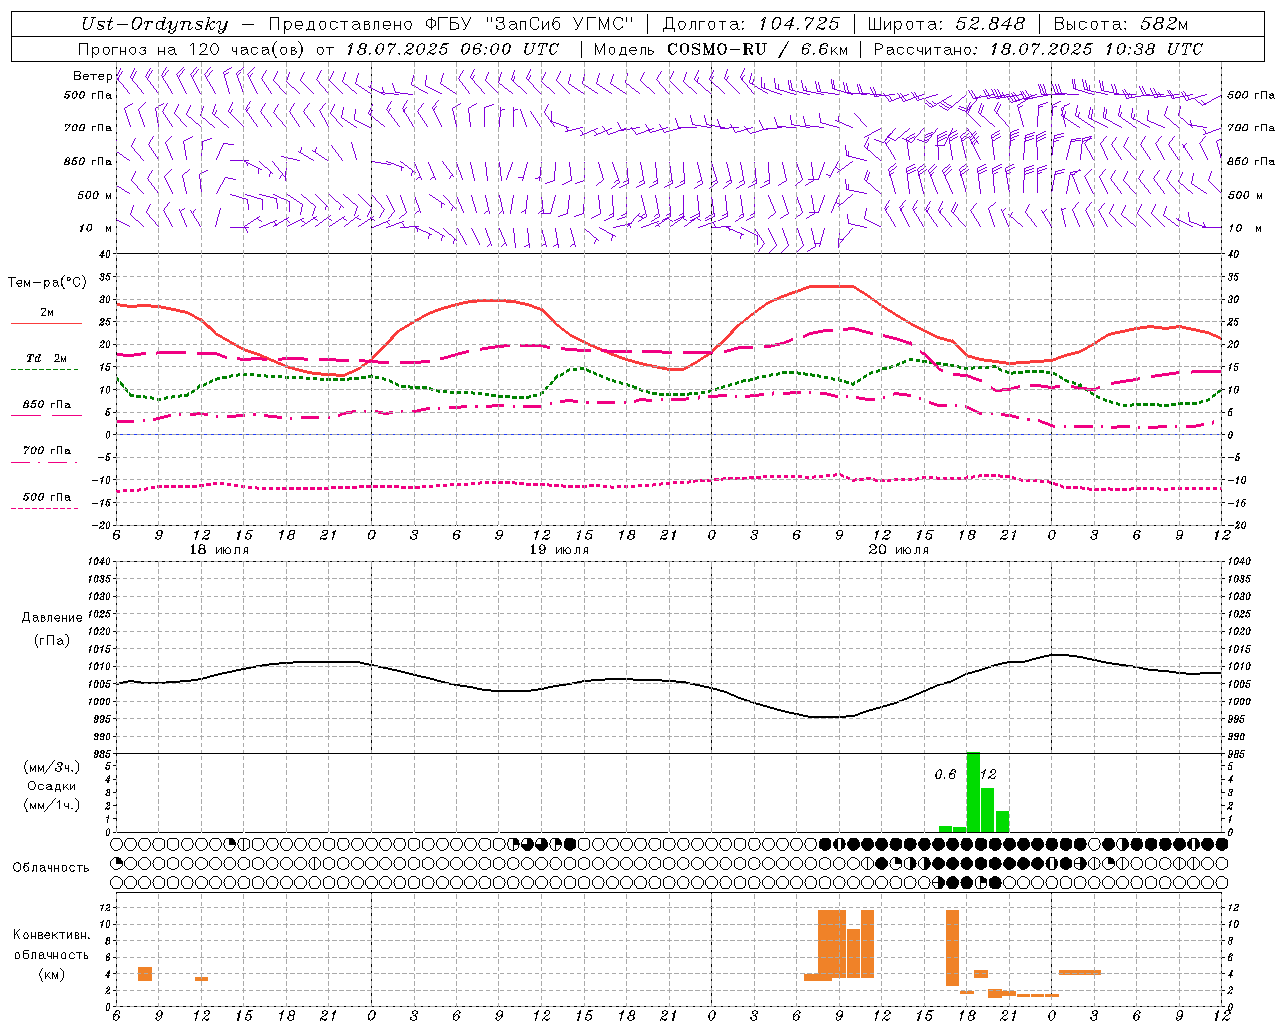Click the forecast span text Прогноз на 120 часа(ов)
1280x1024 pixels.
click(192, 49)
